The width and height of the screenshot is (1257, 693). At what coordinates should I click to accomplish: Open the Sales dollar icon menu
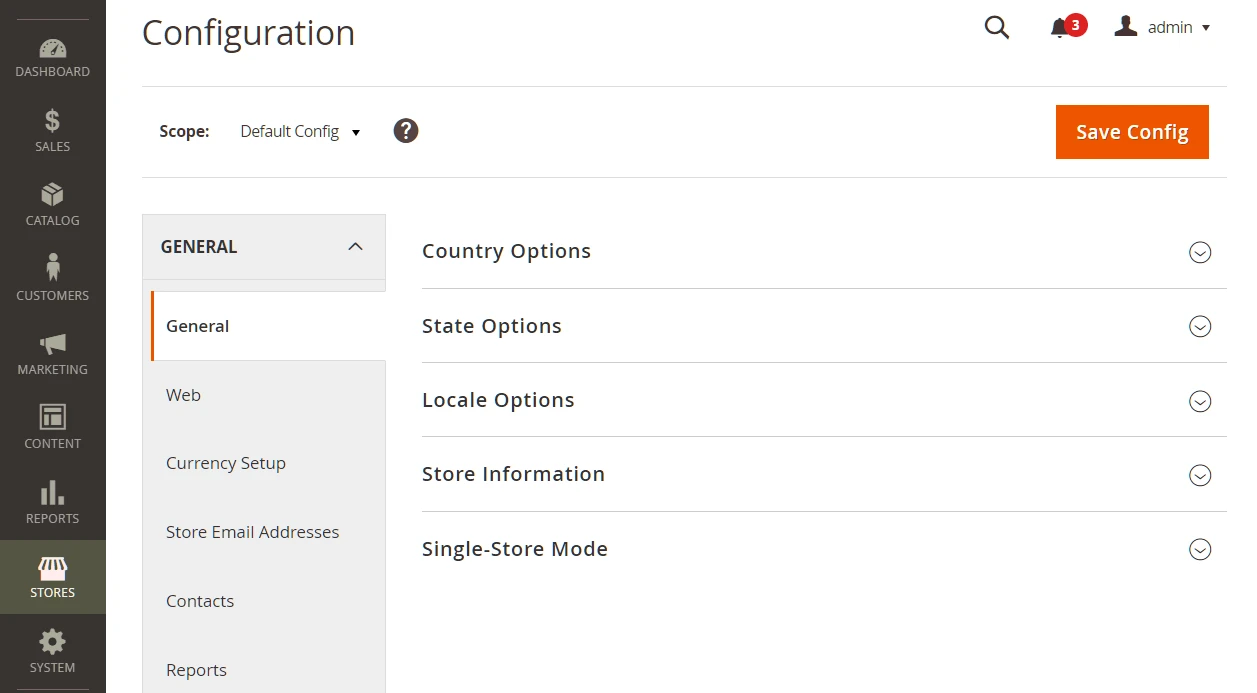(x=52, y=131)
